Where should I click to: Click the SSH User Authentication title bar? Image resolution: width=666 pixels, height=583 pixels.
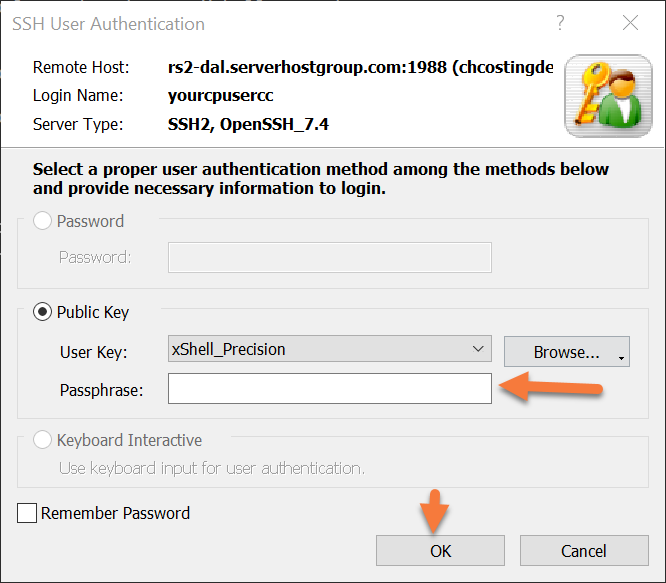(250, 23)
